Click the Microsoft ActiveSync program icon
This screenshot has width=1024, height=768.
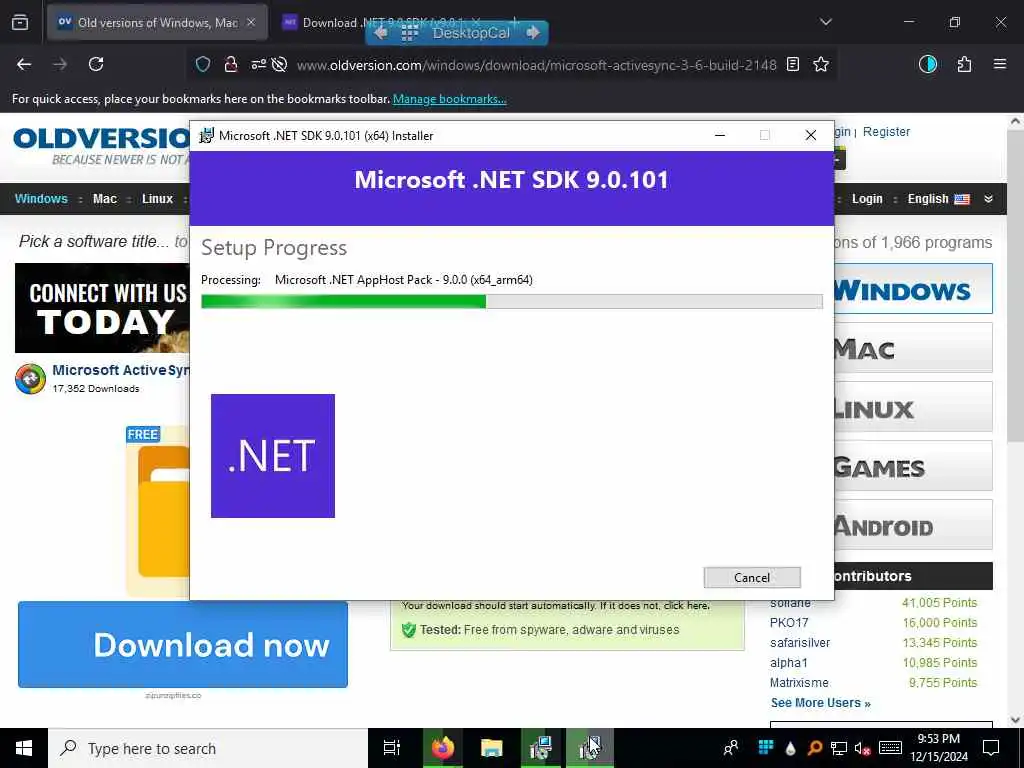[x=30, y=378]
